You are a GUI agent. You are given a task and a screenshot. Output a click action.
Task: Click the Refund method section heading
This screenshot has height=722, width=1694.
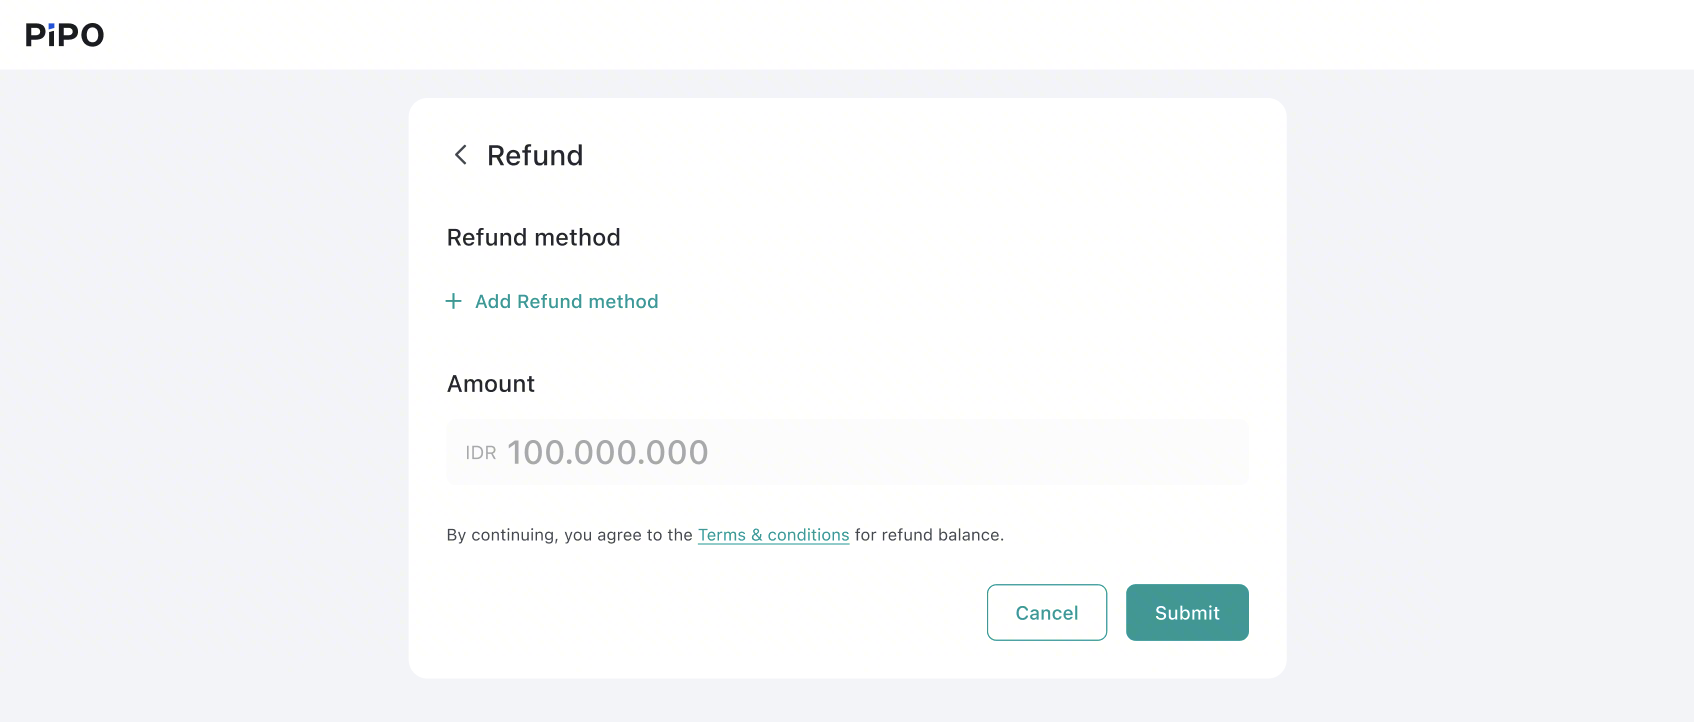(533, 237)
